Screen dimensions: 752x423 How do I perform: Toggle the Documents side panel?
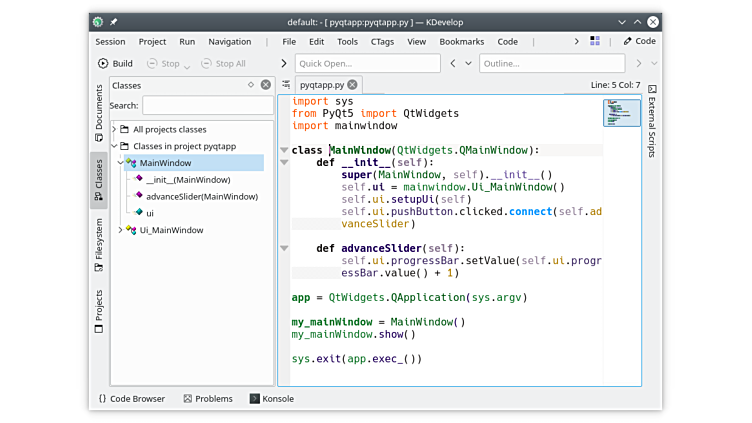(x=98, y=112)
